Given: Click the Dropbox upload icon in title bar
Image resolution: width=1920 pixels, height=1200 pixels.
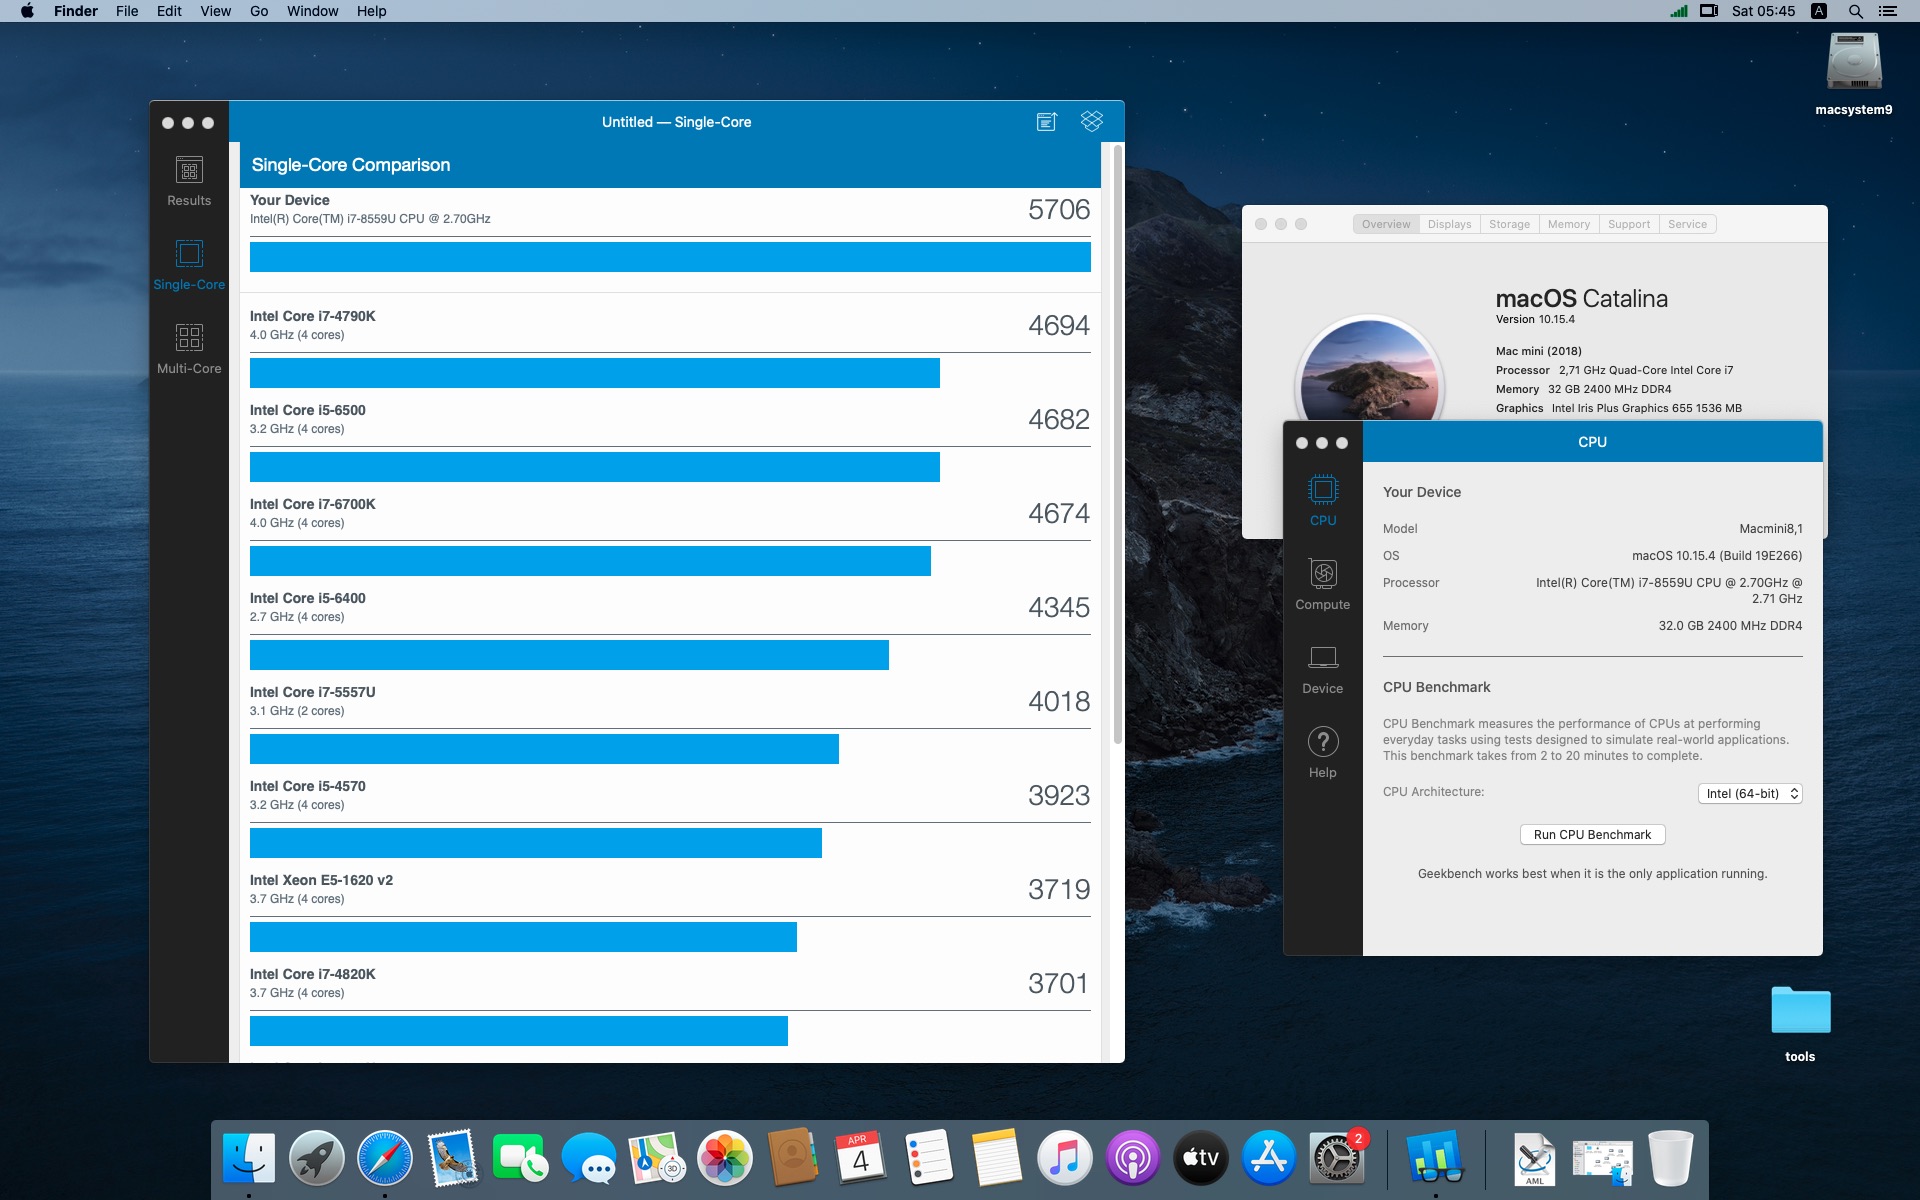Looking at the screenshot, I should (x=1091, y=121).
